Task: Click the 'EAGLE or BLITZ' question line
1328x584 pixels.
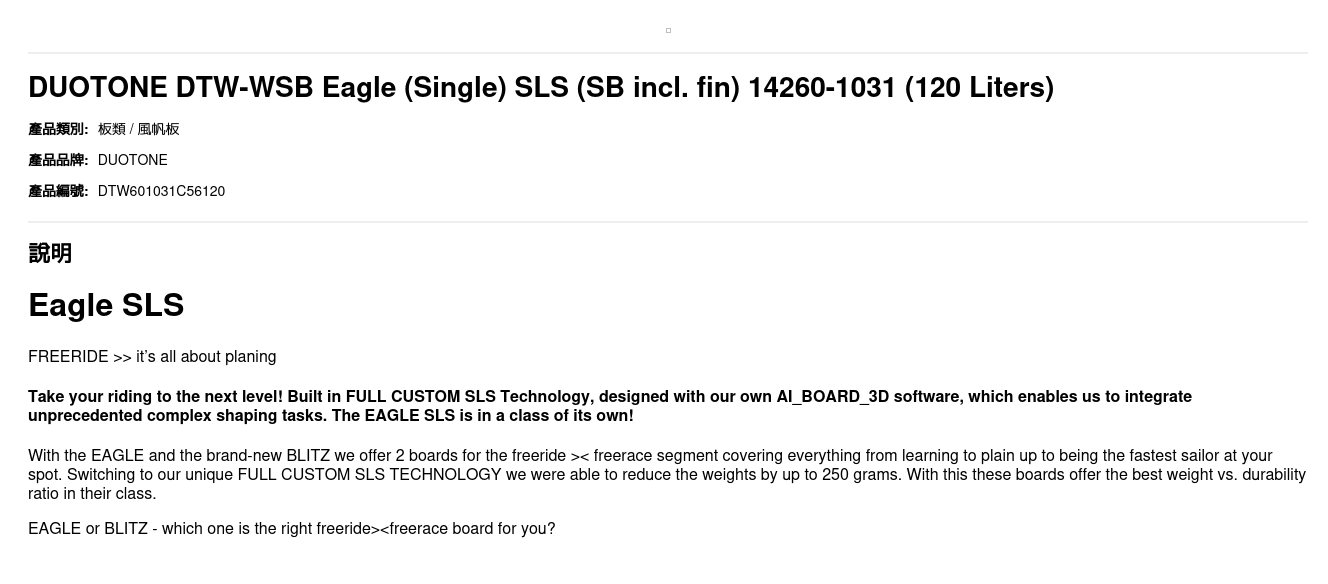Action: [291, 529]
